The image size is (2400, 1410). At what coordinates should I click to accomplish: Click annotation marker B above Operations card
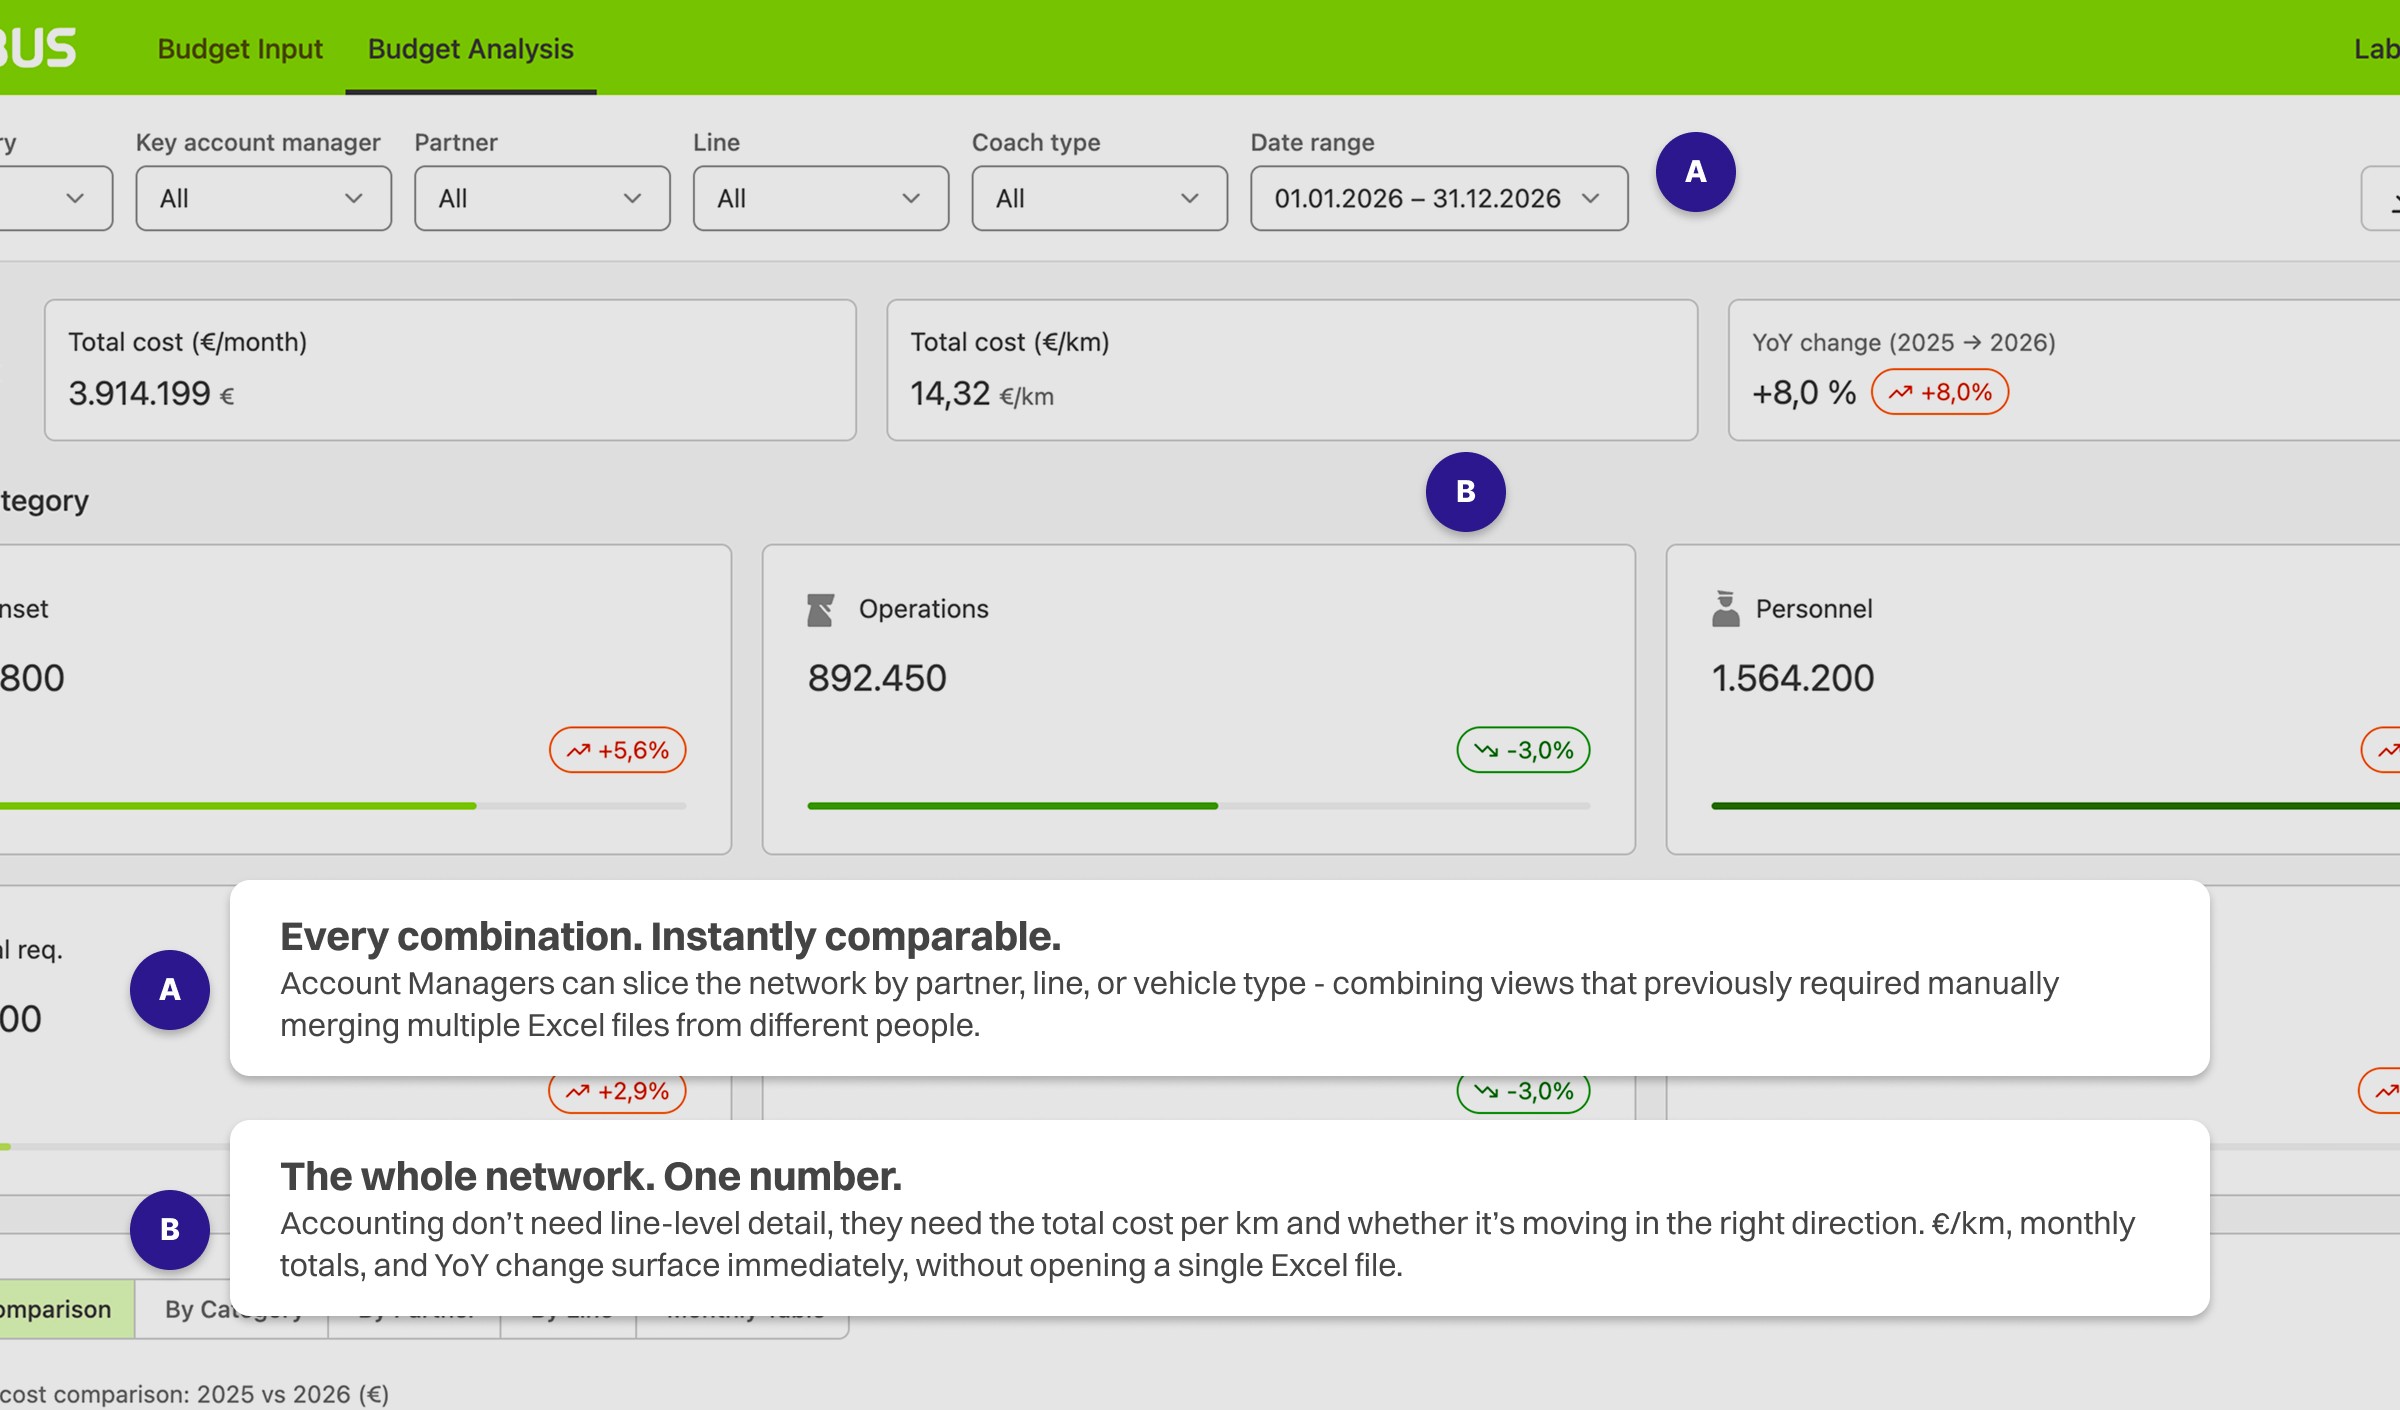click(x=1465, y=492)
